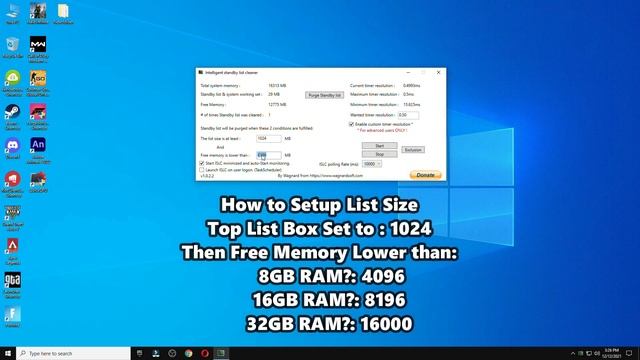This screenshot has height=360, width=640.
Task: Open the Apex Legends desktop shortcut
Action: click(x=12, y=251)
